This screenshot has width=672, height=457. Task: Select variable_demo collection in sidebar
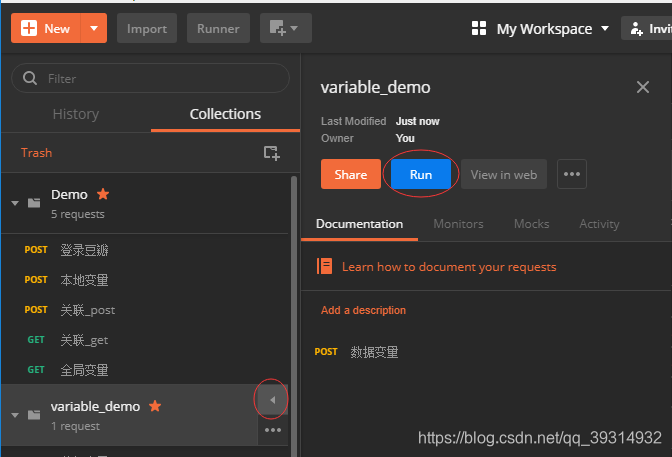point(96,406)
